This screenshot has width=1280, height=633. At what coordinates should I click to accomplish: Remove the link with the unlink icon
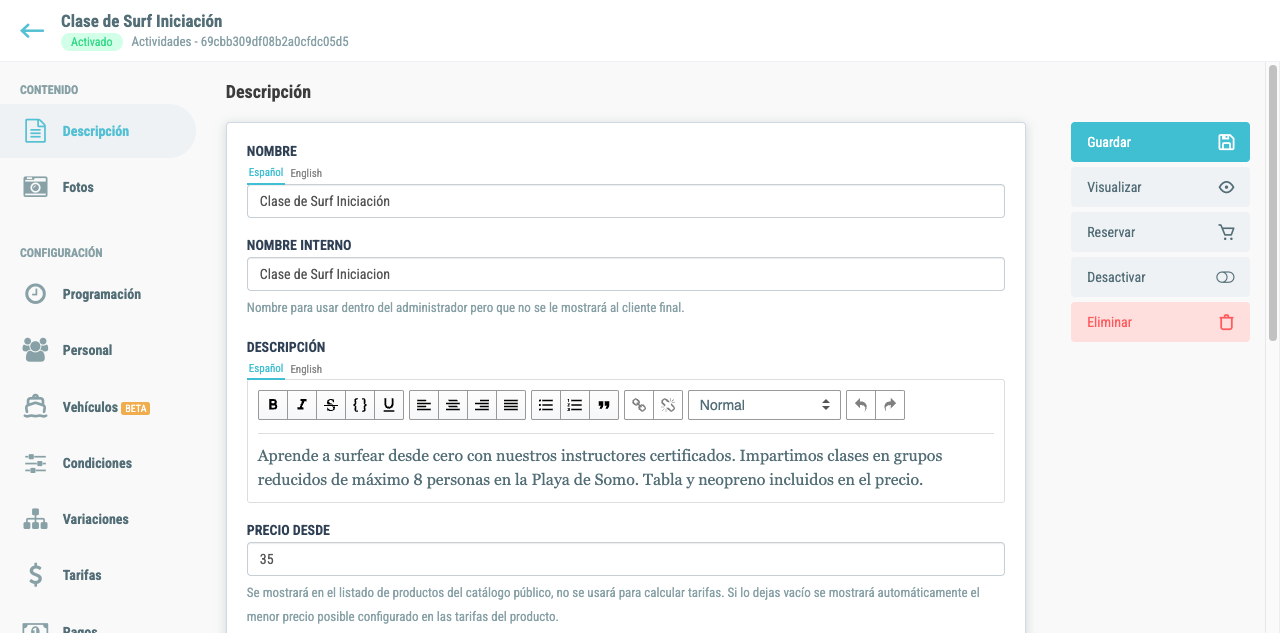point(668,405)
